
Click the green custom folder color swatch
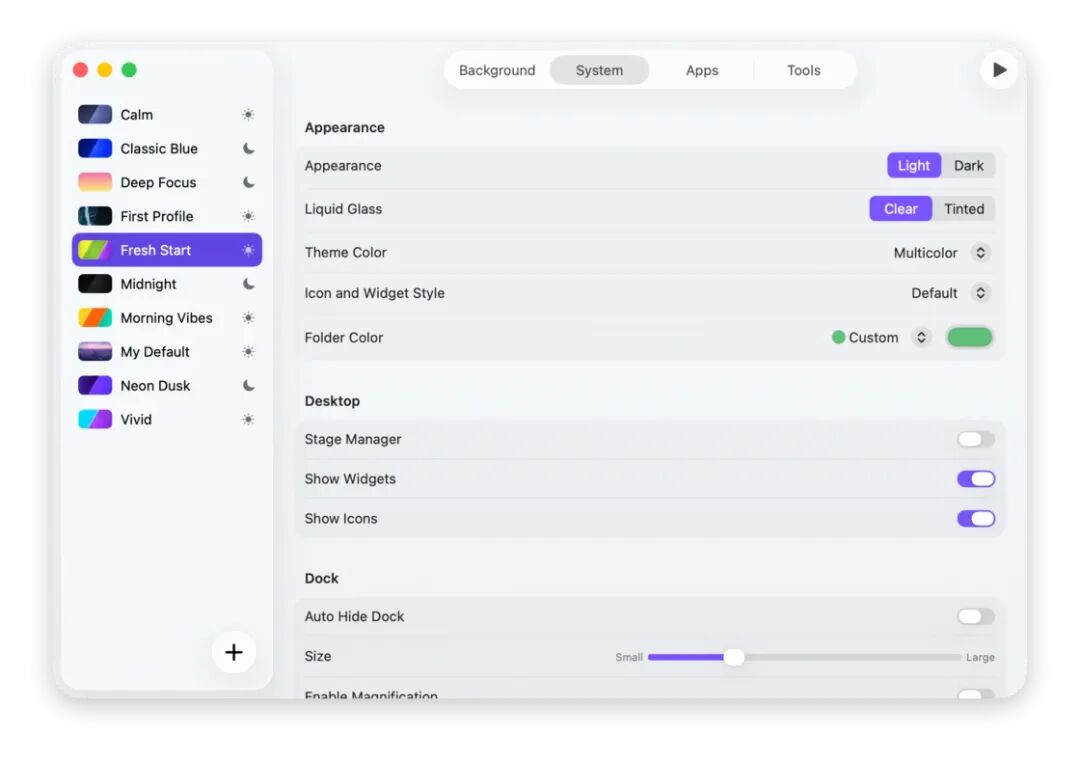pos(969,337)
